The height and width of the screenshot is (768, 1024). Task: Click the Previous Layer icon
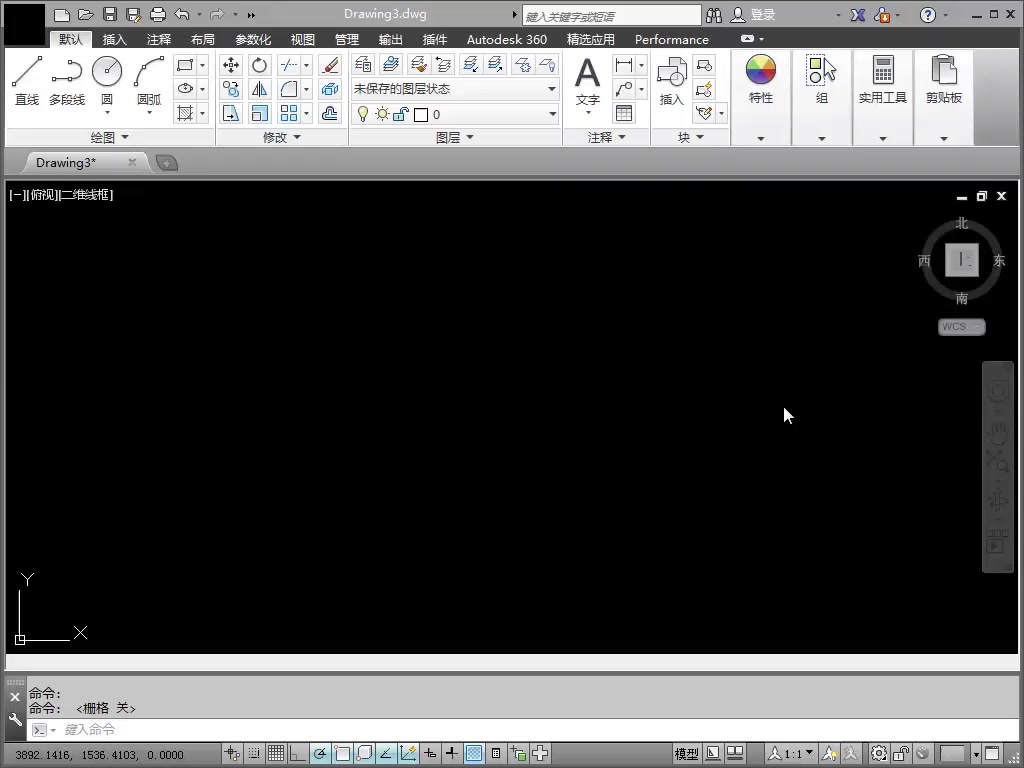tap(443, 64)
